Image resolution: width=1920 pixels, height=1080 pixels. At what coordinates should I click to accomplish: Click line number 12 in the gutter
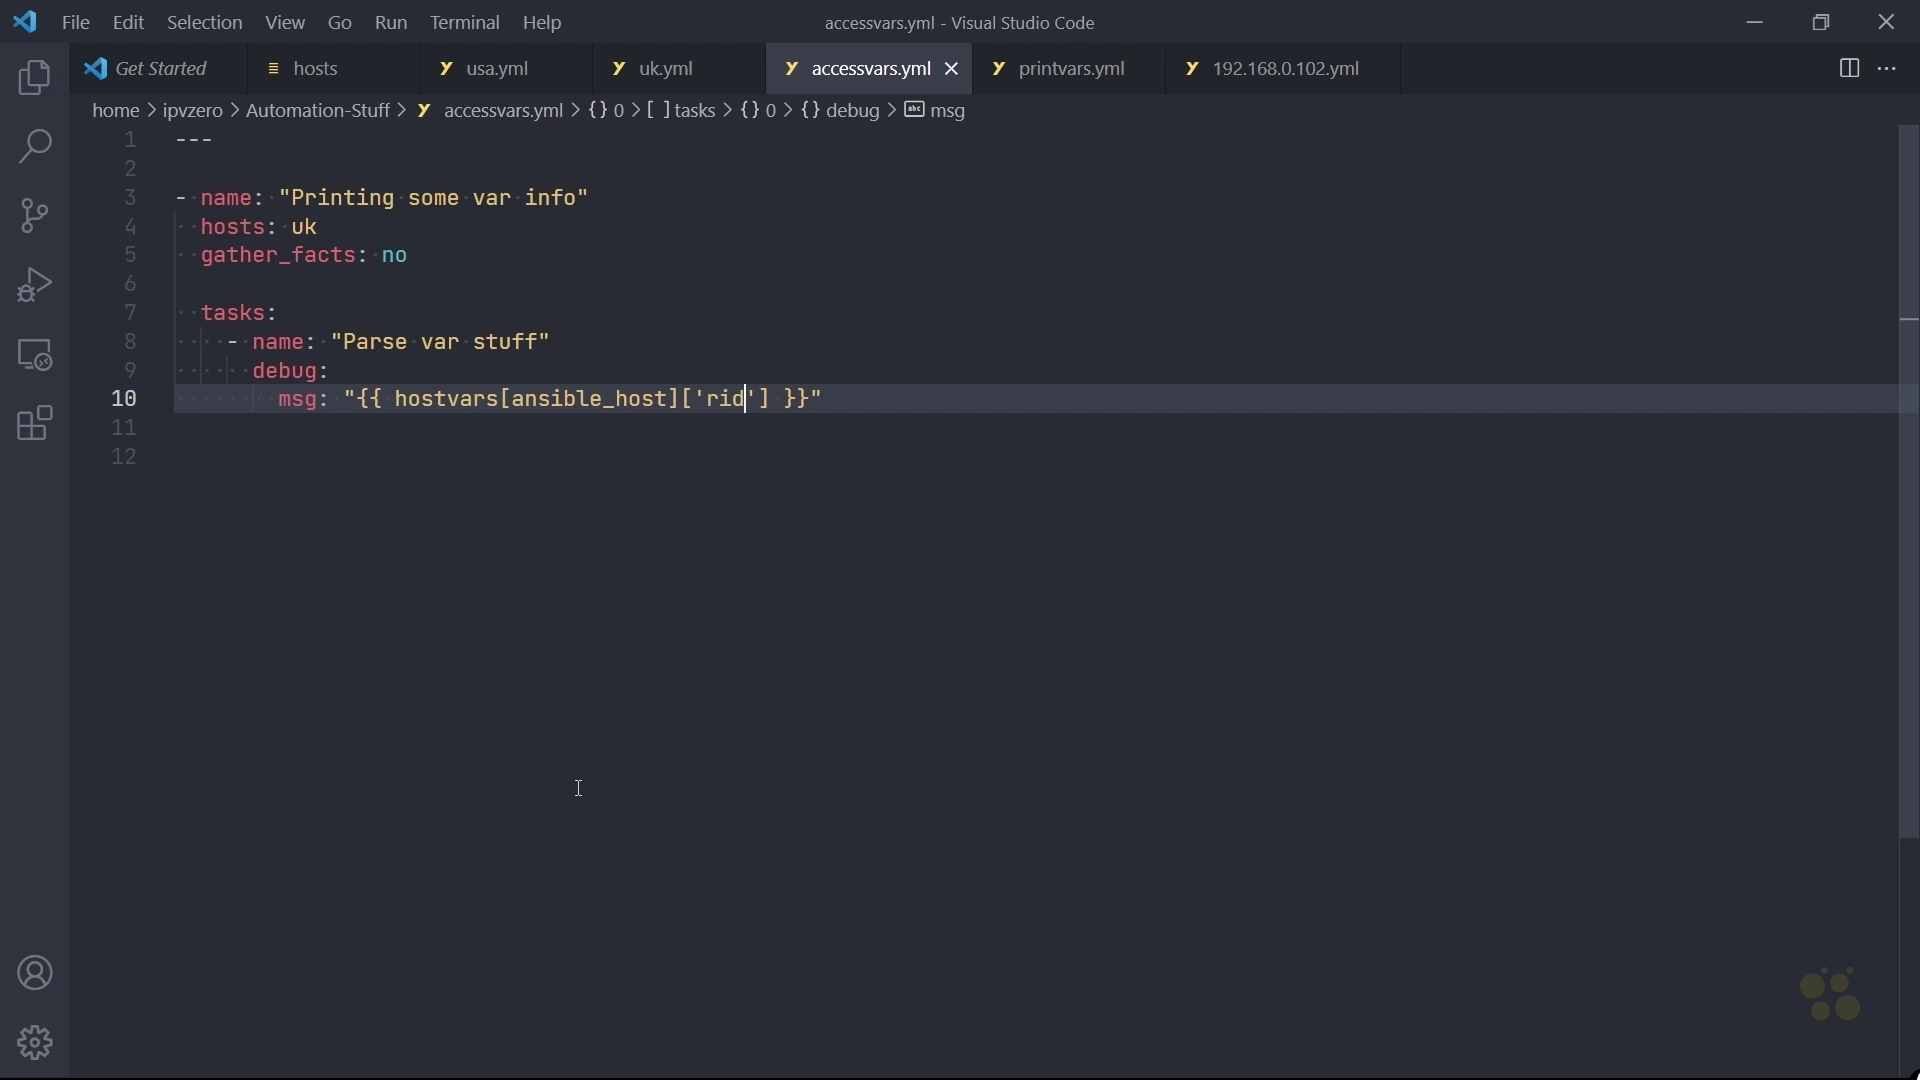(124, 457)
